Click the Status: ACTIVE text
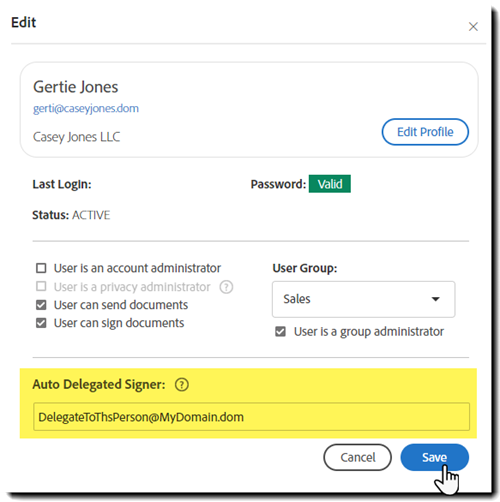This screenshot has height=502, width=500. [x=71, y=215]
